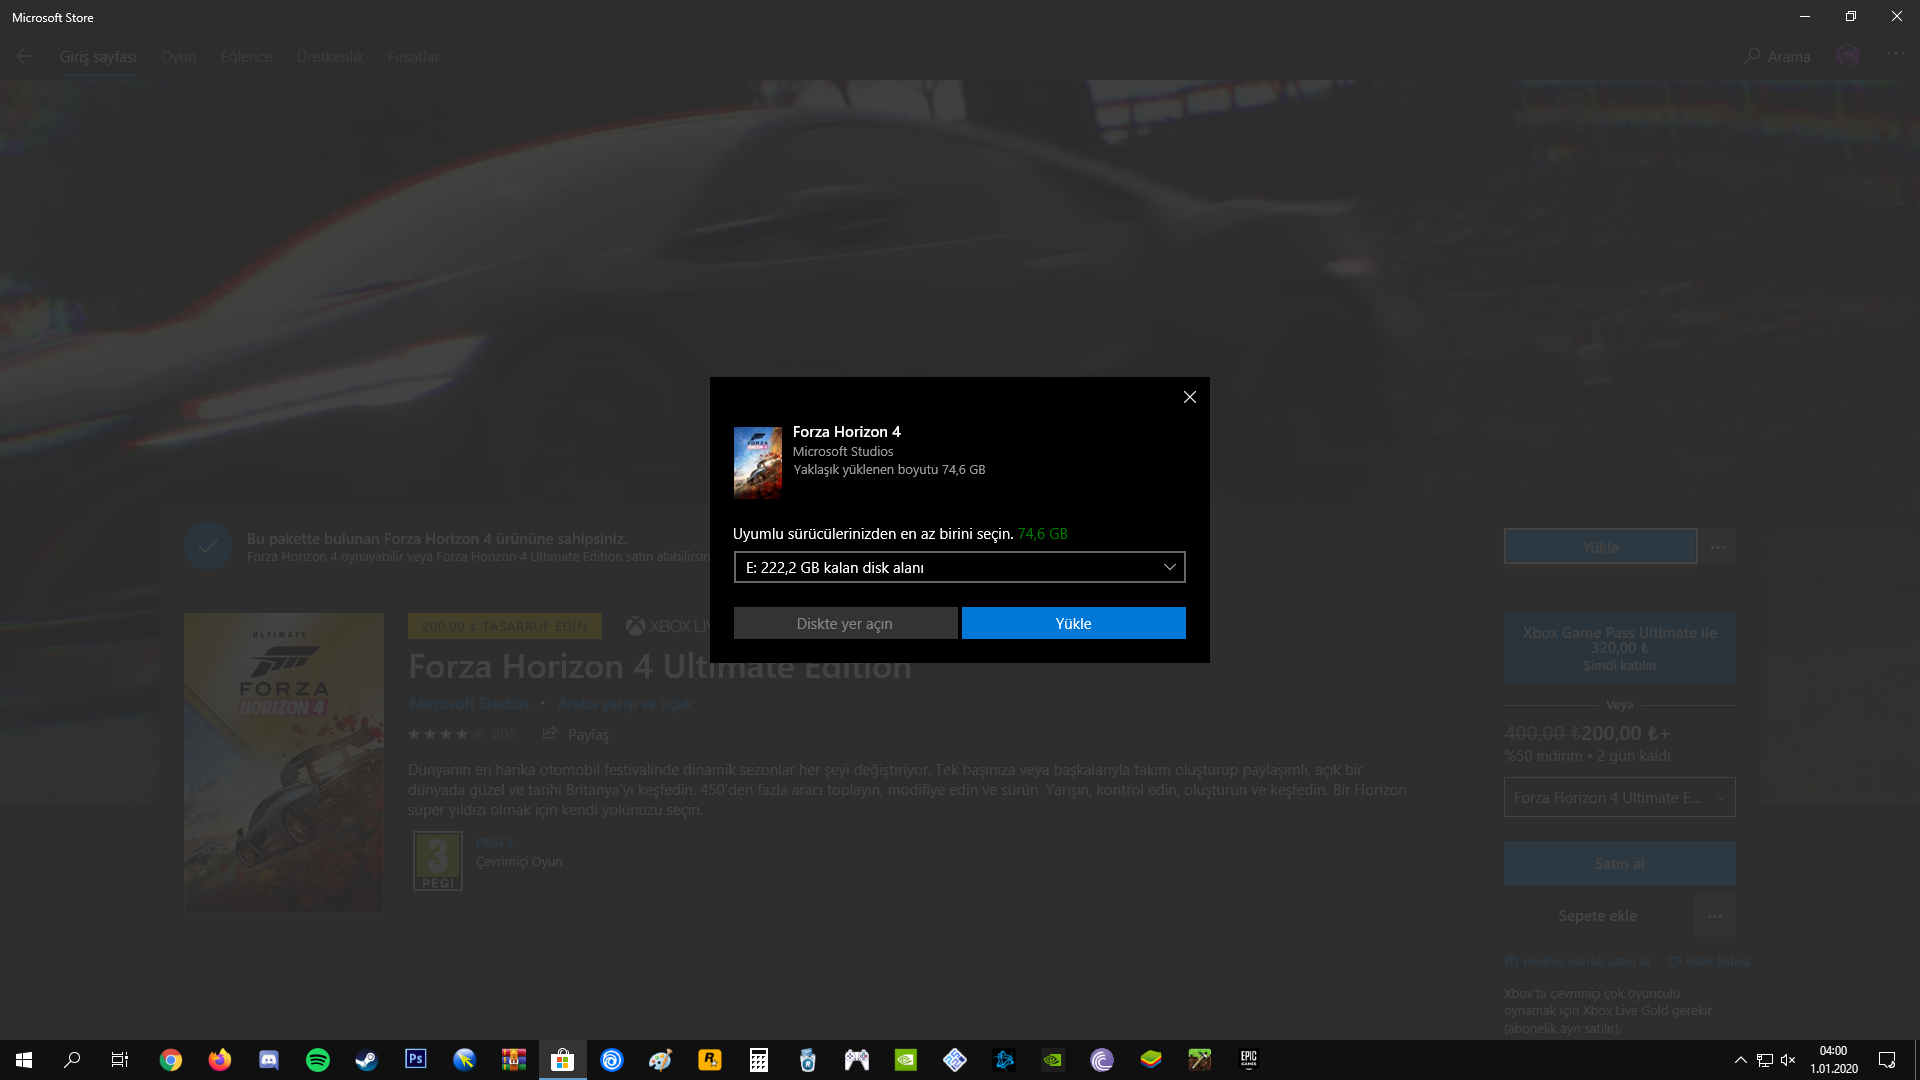The height and width of the screenshot is (1080, 1920).
Task: Show hidden system tray icons
Action: tap(1740, 1060)
